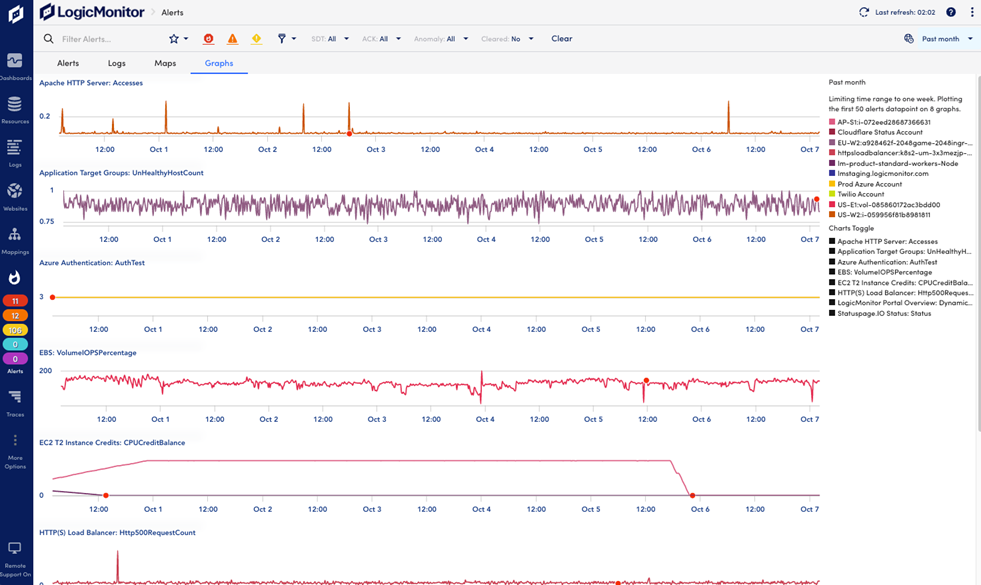Viewport: 981px width, 585px height.
Task: Open Dashboards from the sidebar
Action: click(x=15, y=66)
